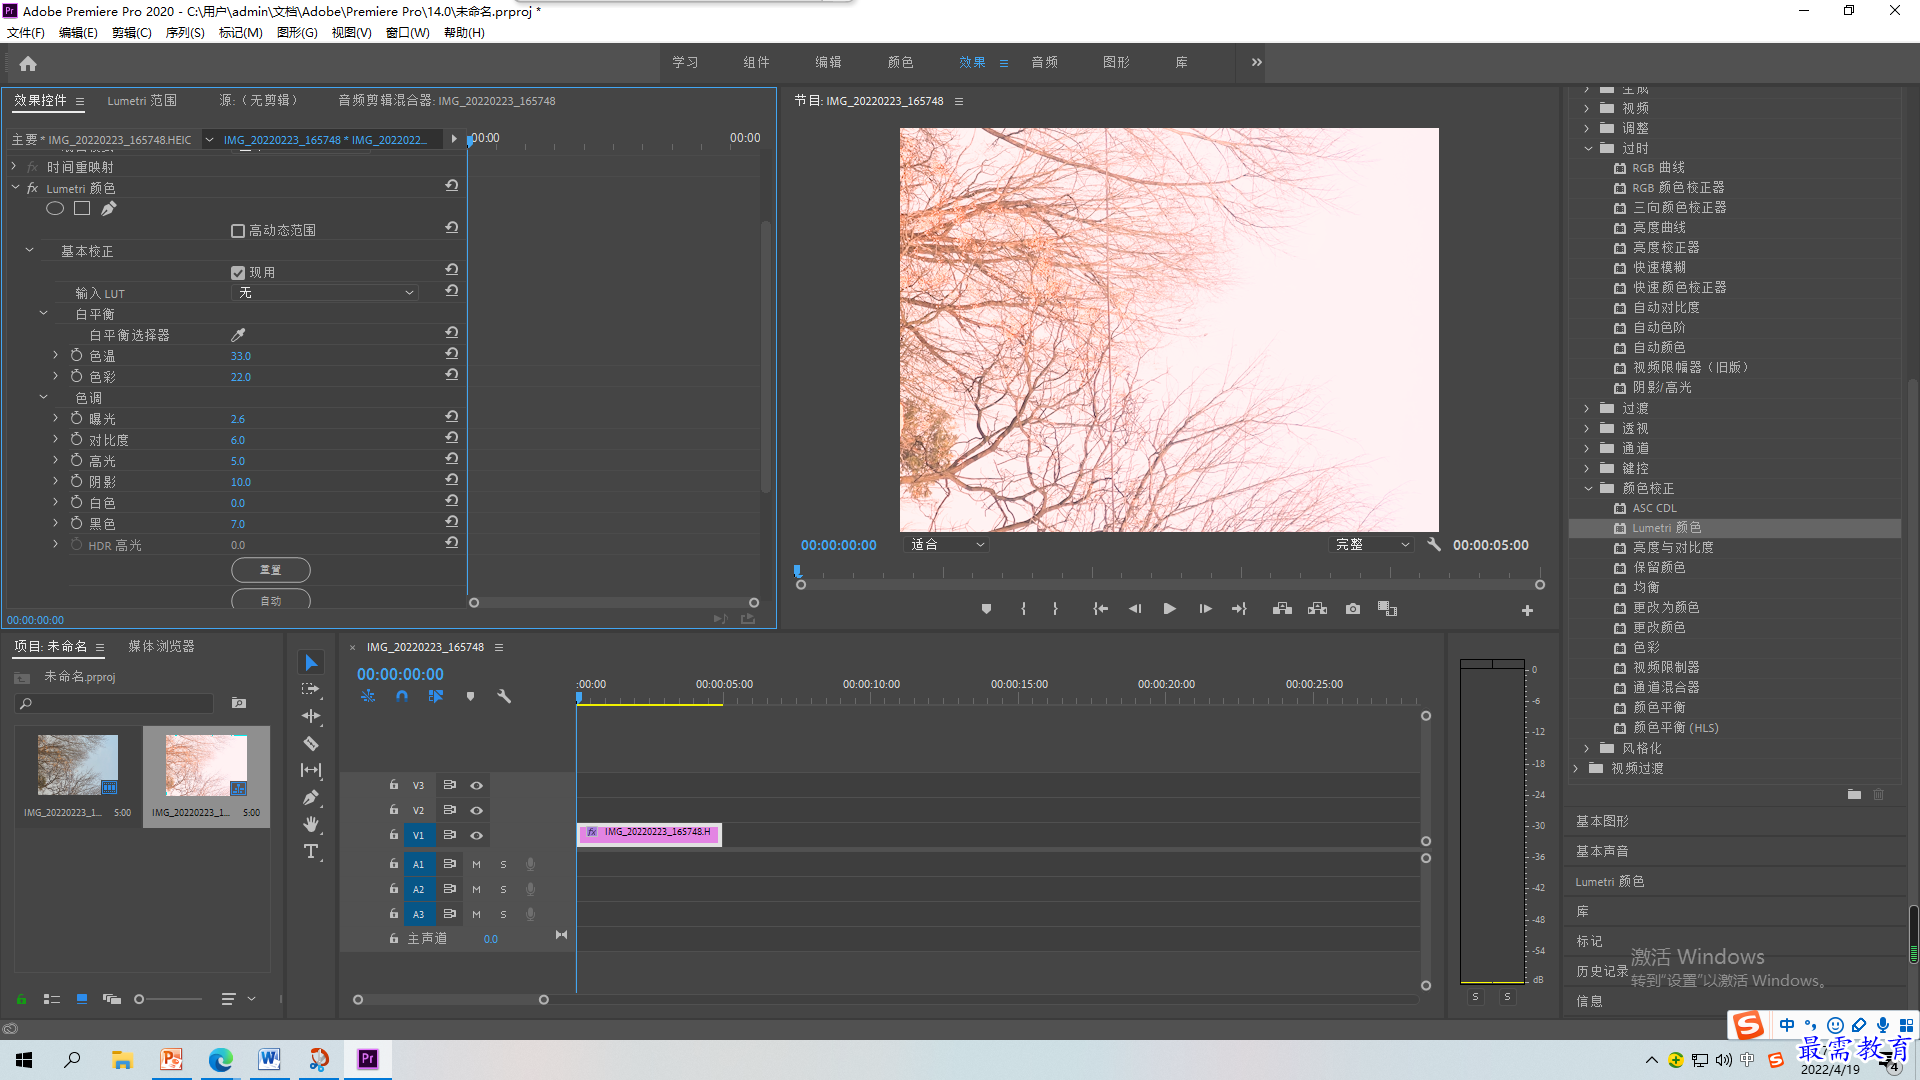
Task: Open the 历史记录 panel
Action: [x=1602, y=971]
